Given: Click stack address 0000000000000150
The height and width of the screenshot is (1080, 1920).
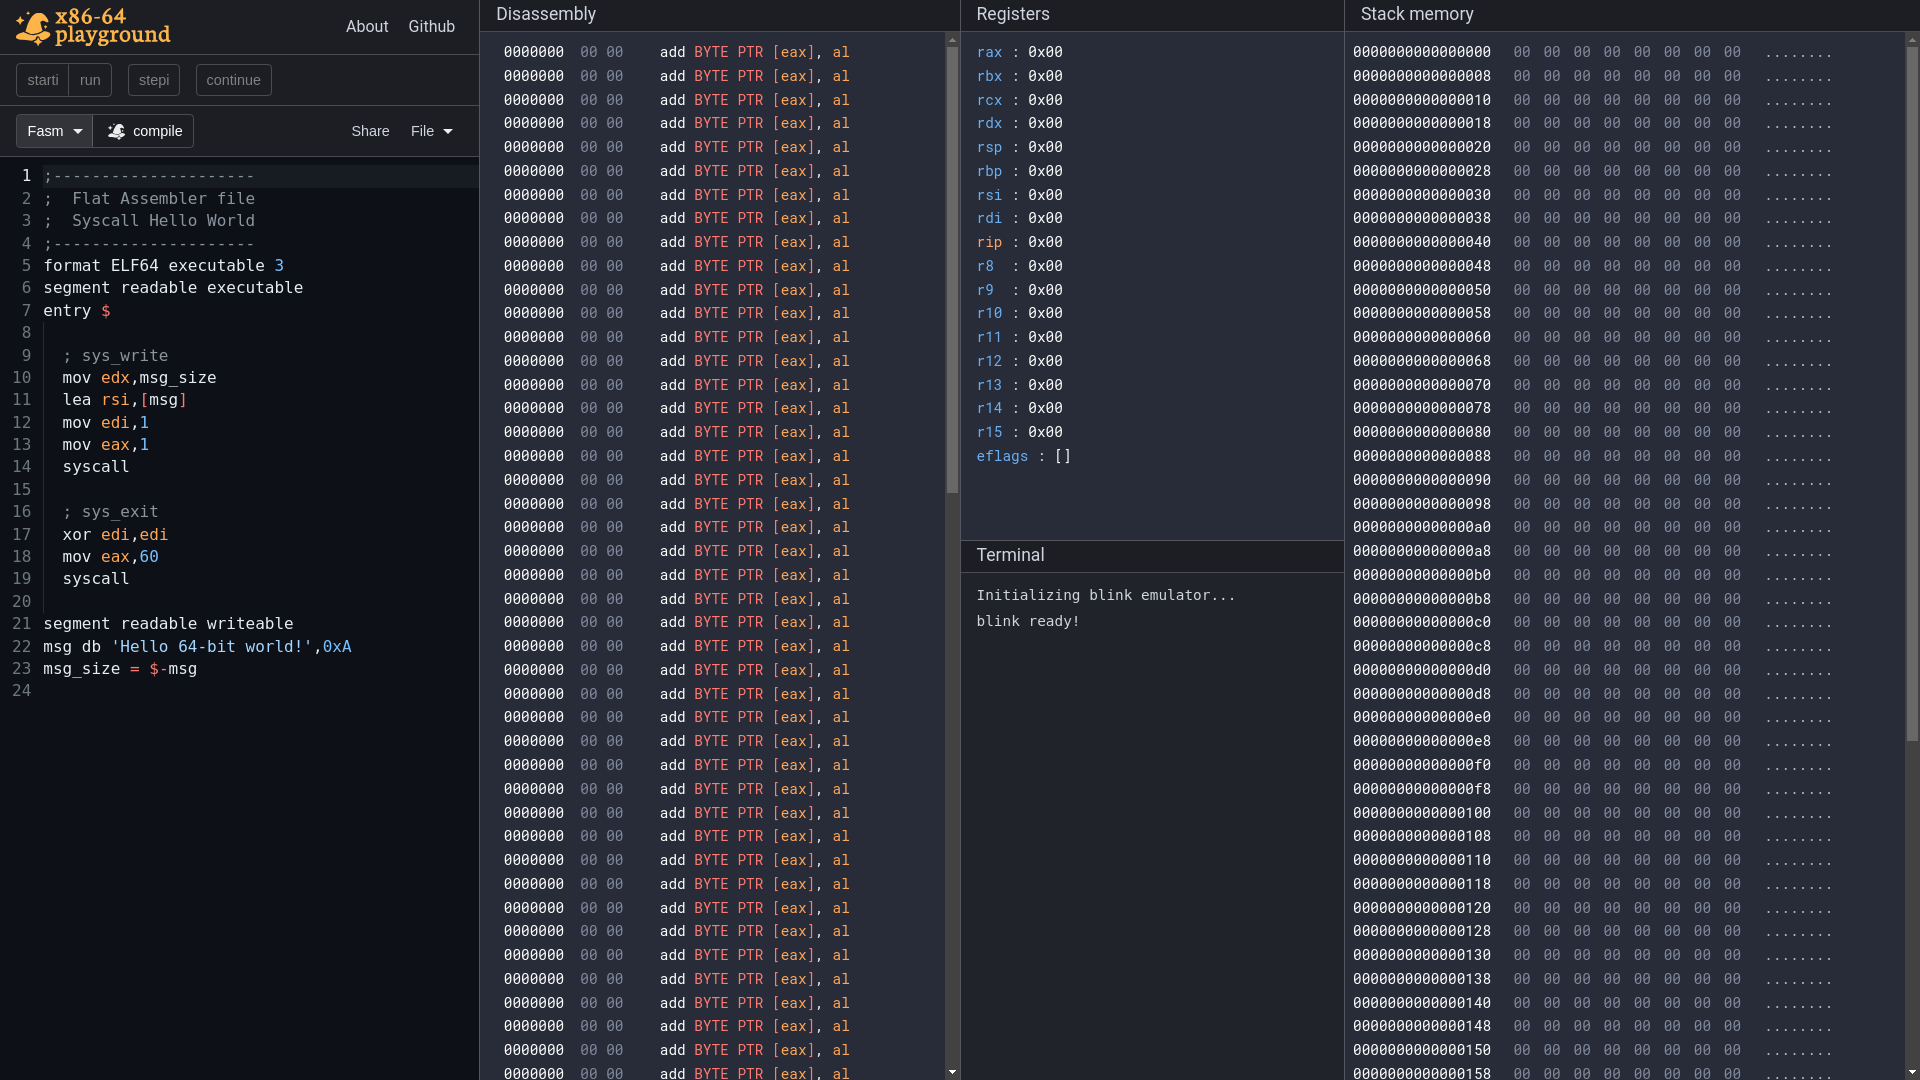Looking at the screenshot, I should [1421, 1050].
